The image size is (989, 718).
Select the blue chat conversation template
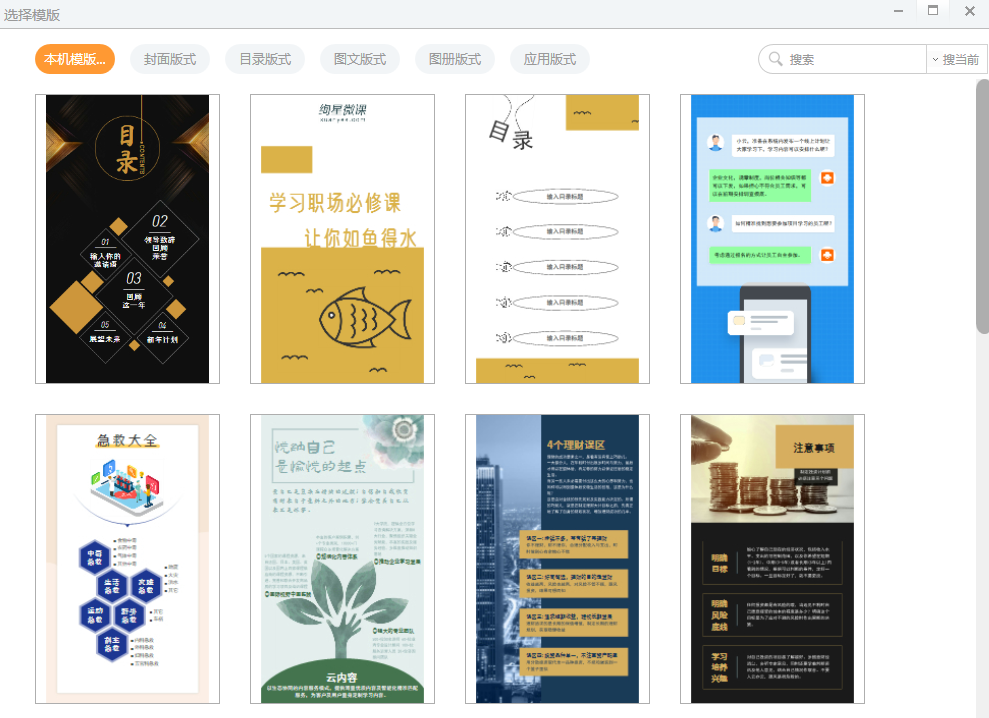(x=773, y=239)
